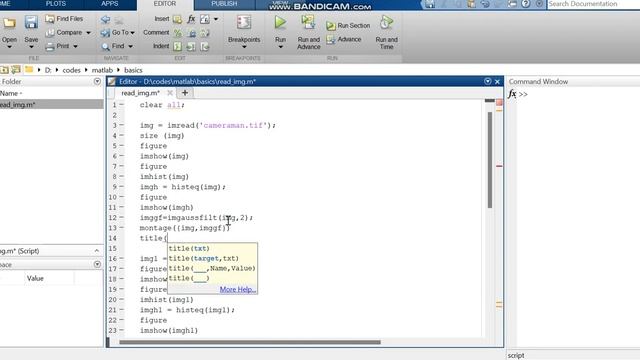Expand the Insert fixed-point dropdown arrow
Viewport: 640px width, 360px height.
coord(216,19)
